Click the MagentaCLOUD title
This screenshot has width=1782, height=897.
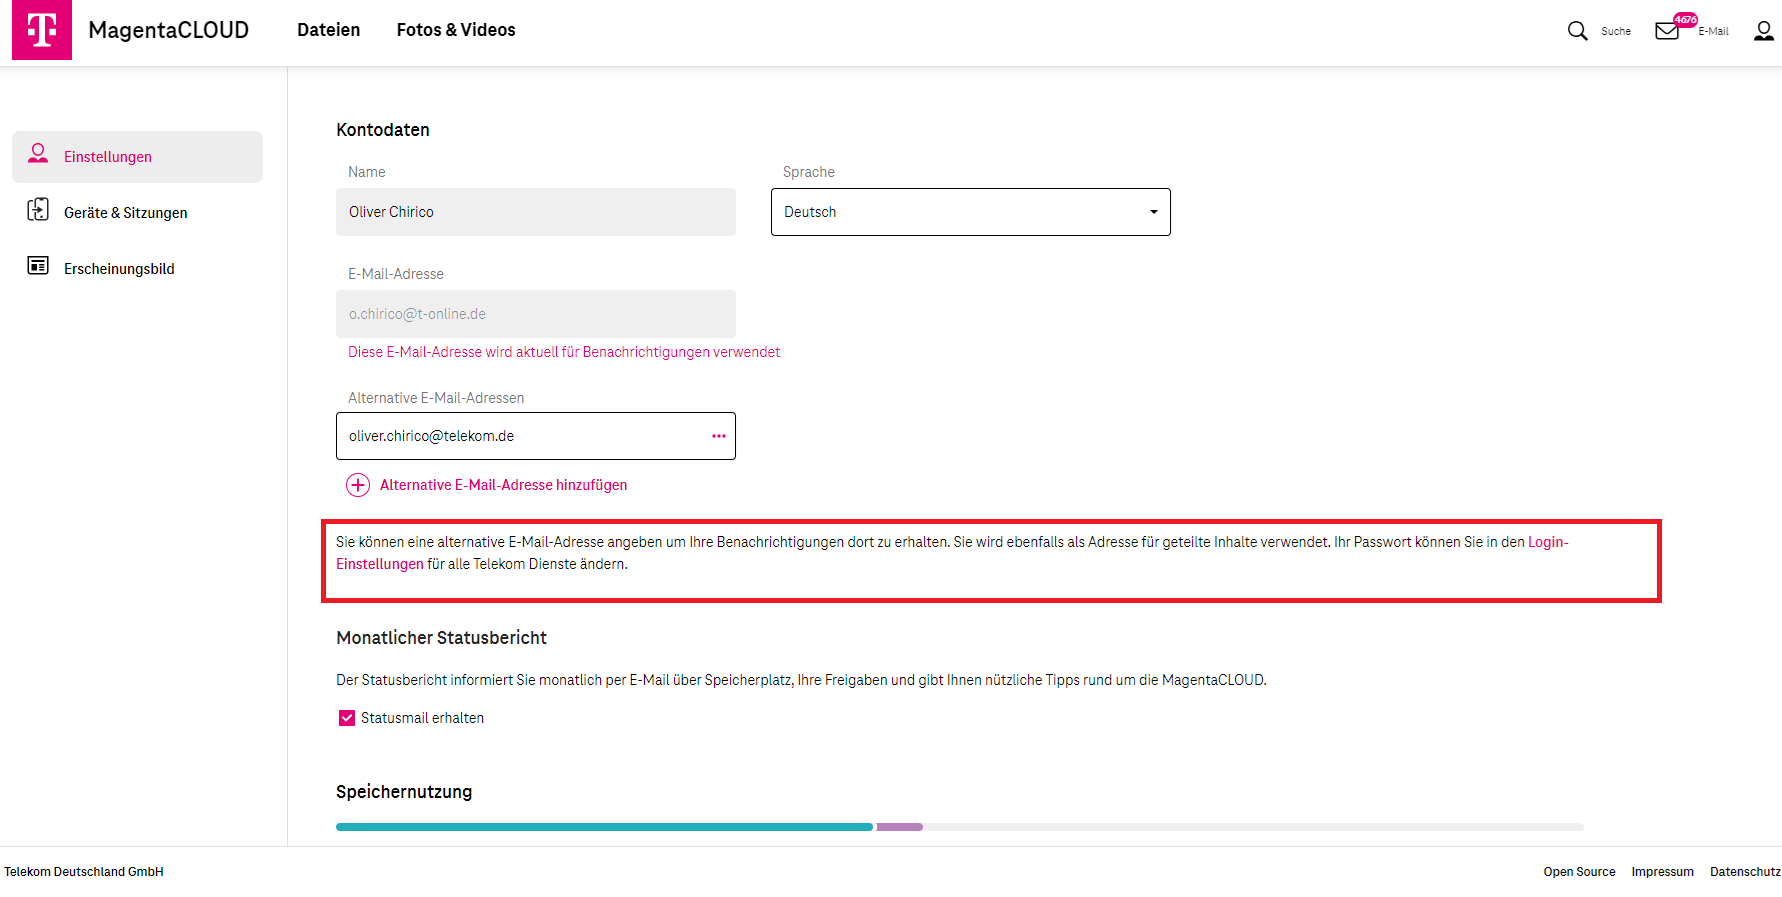point(169,30)
